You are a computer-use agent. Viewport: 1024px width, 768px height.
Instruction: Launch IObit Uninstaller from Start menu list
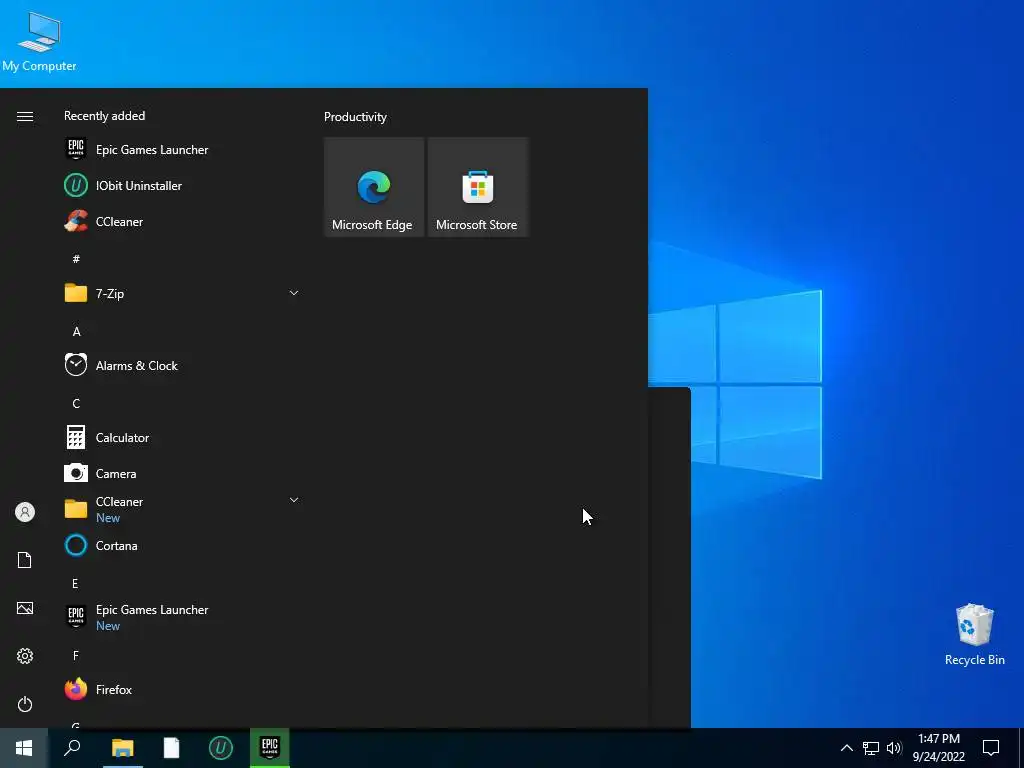point(182,185)
